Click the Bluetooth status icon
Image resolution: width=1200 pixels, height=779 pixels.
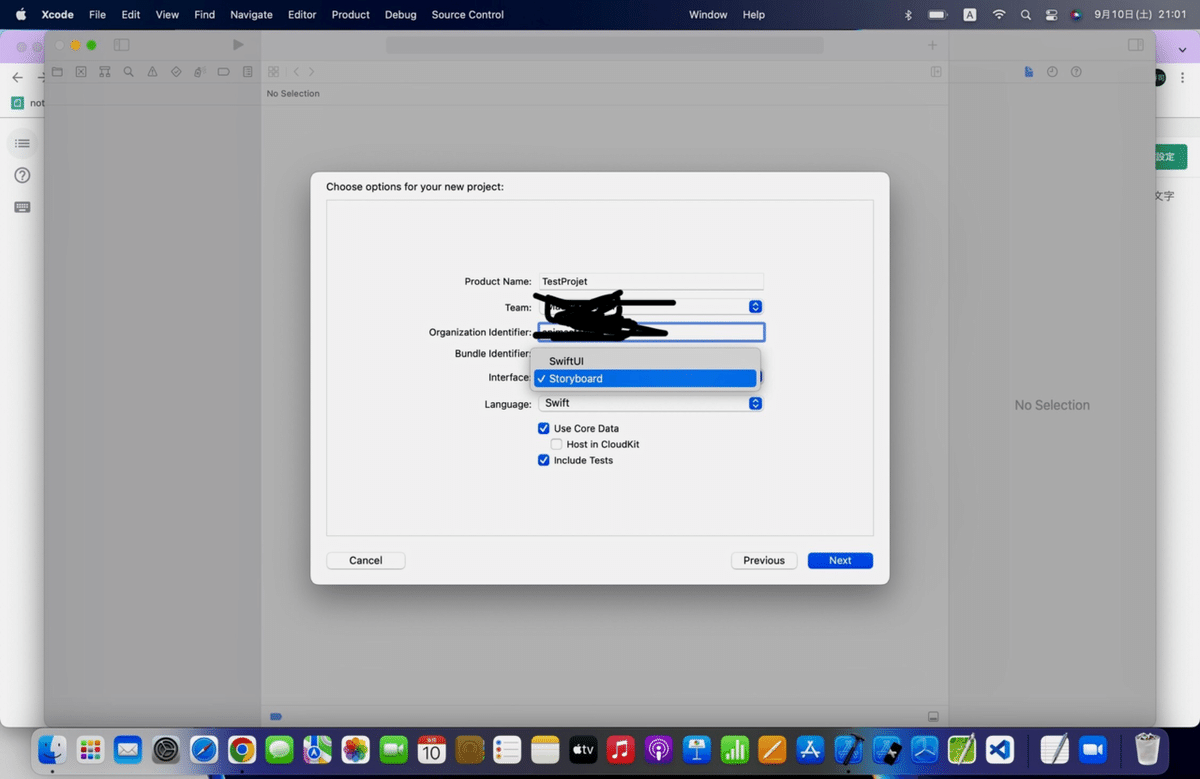909,15
